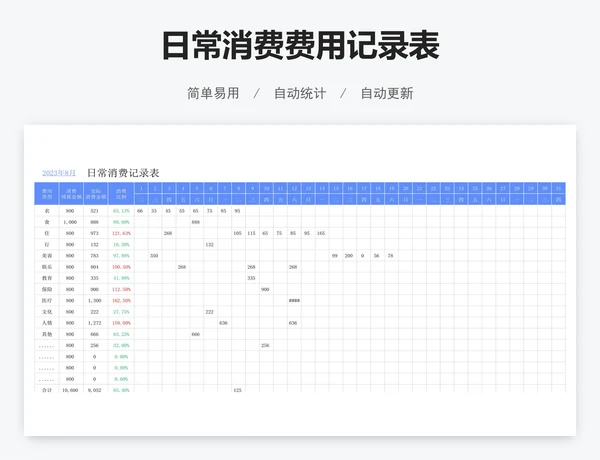Image resolution: width=600 pixels, height=460 pixels.
Task: Click the 115 cell in 住 row
Action: coord(251,233)
